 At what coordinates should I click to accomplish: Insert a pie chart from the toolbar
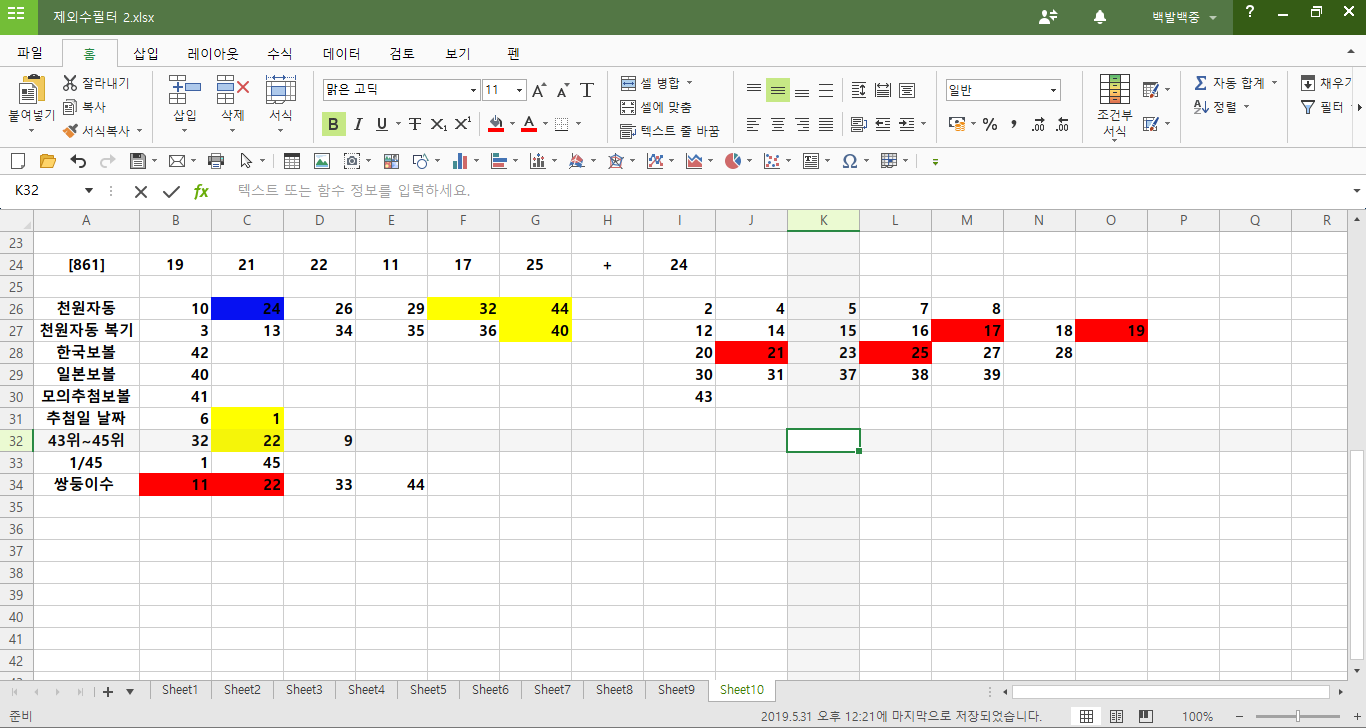point(733,161)
